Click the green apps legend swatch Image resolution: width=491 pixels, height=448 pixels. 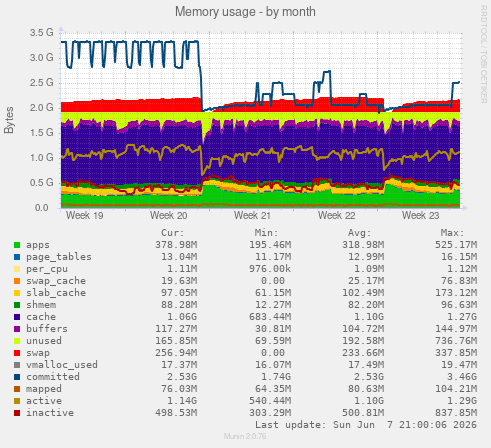click(x=17, y=245)
